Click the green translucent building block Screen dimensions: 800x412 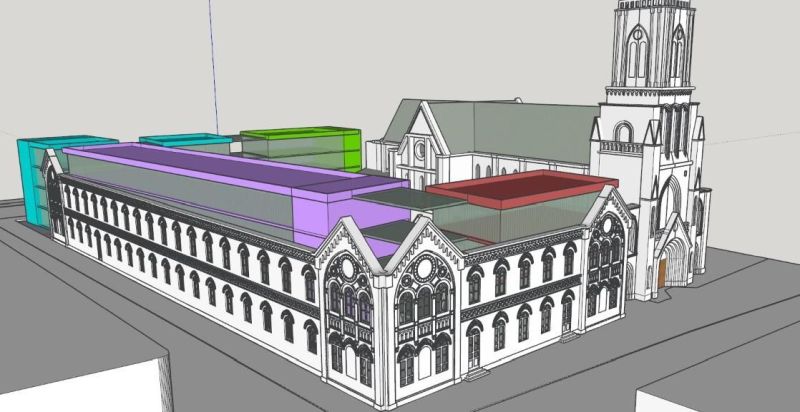point(300,146)
